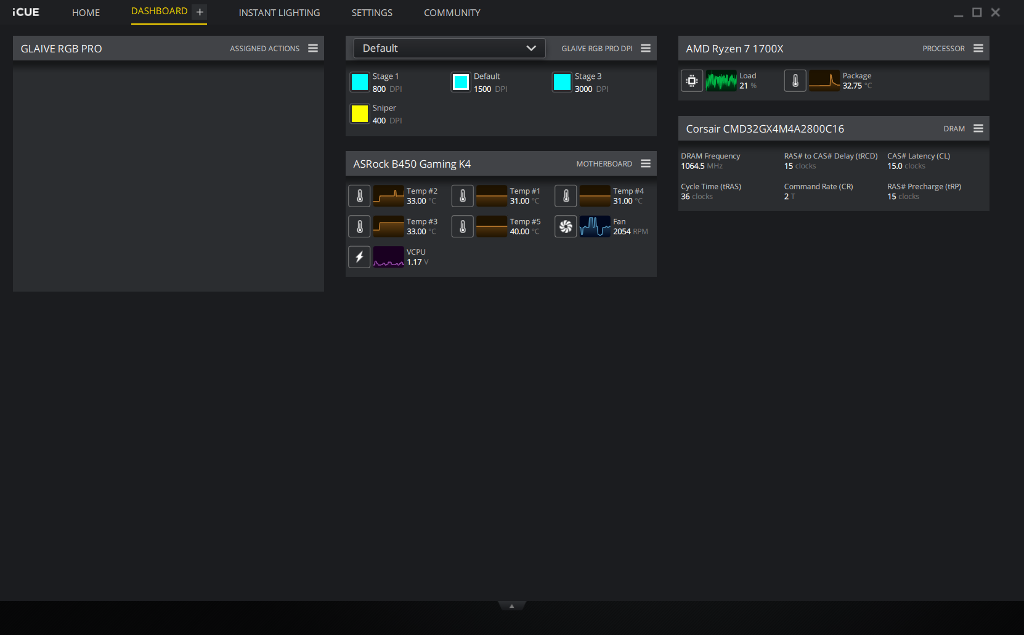Open the DRAM widget hamburger menu

(978, 128)
